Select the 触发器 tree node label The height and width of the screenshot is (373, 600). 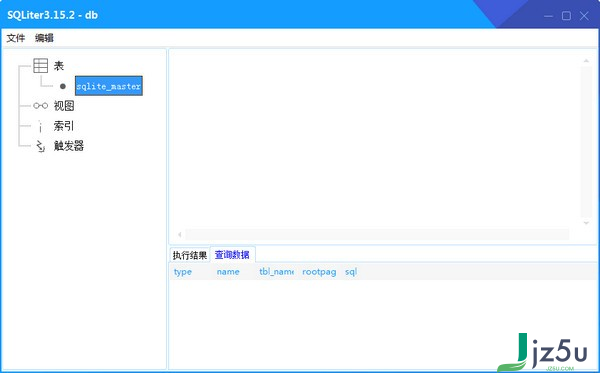coord(68,146)
